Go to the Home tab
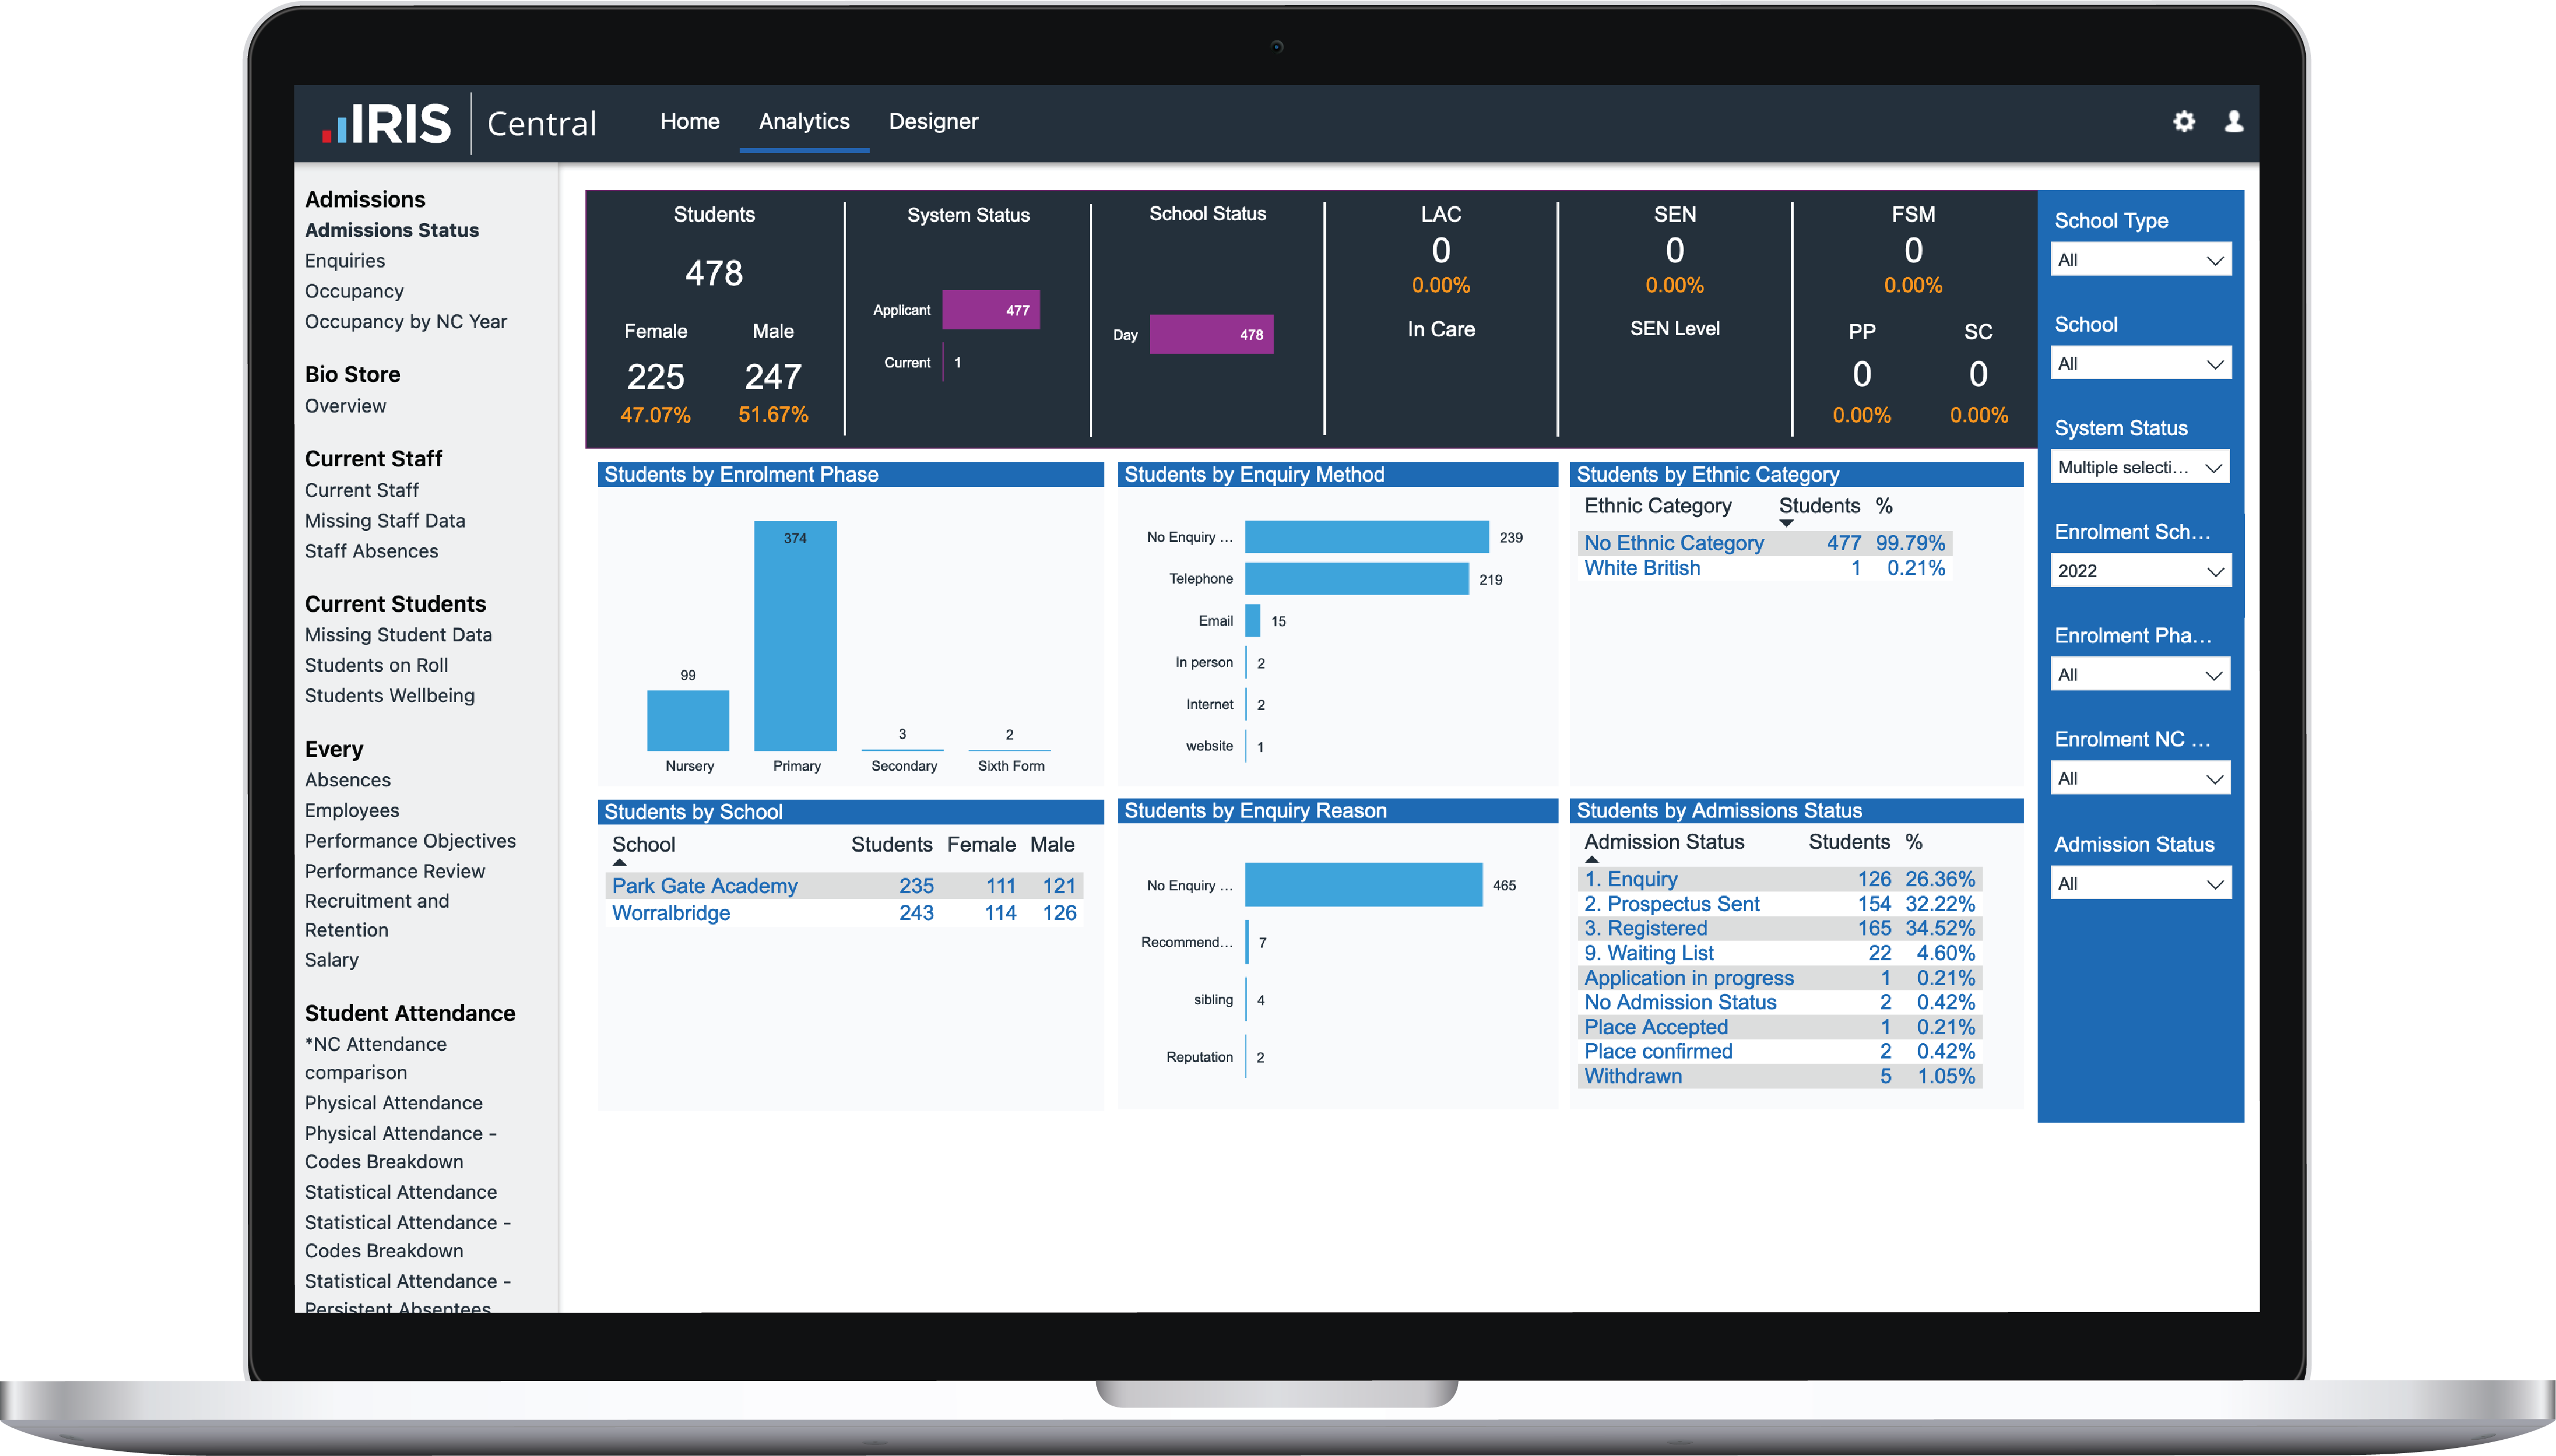This screenshot has width=2556, height=1456. coord(689,121)
